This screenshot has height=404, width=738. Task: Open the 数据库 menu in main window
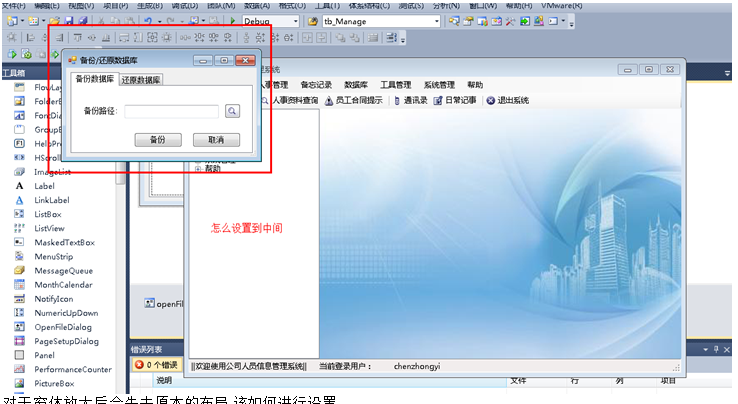point(356,85)
